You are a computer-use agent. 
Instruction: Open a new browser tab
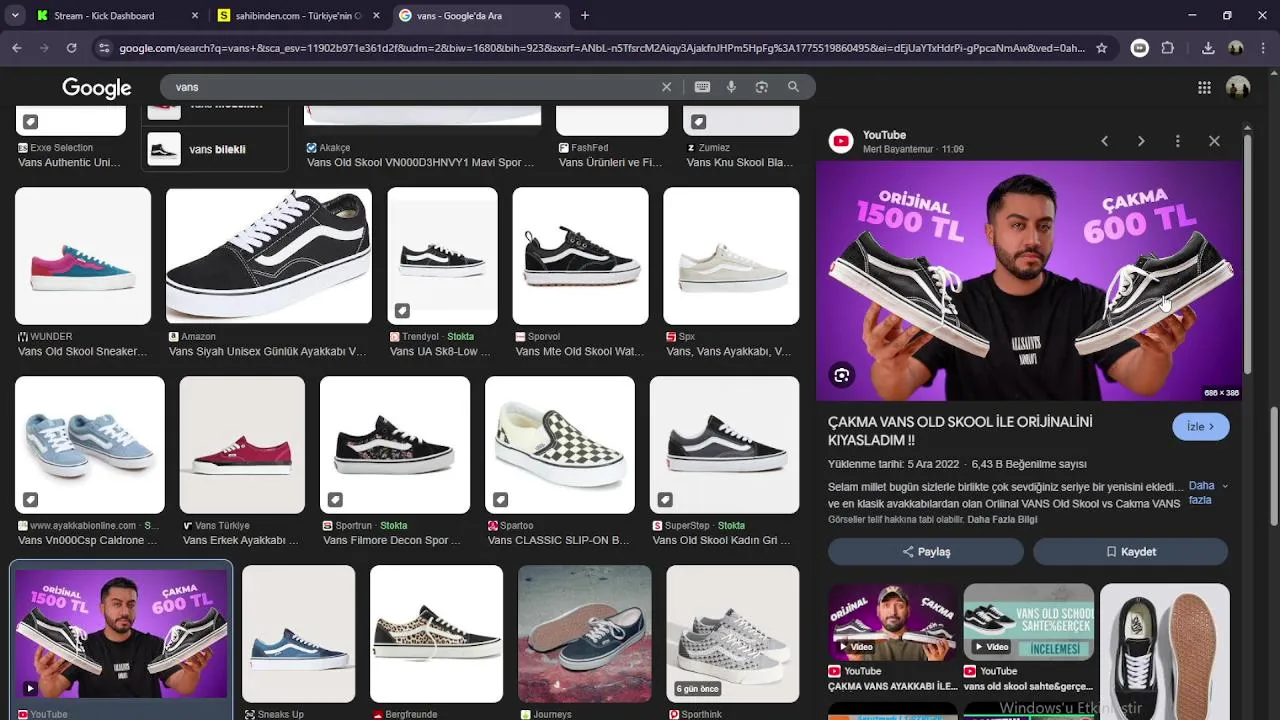[x=585, y=15]
